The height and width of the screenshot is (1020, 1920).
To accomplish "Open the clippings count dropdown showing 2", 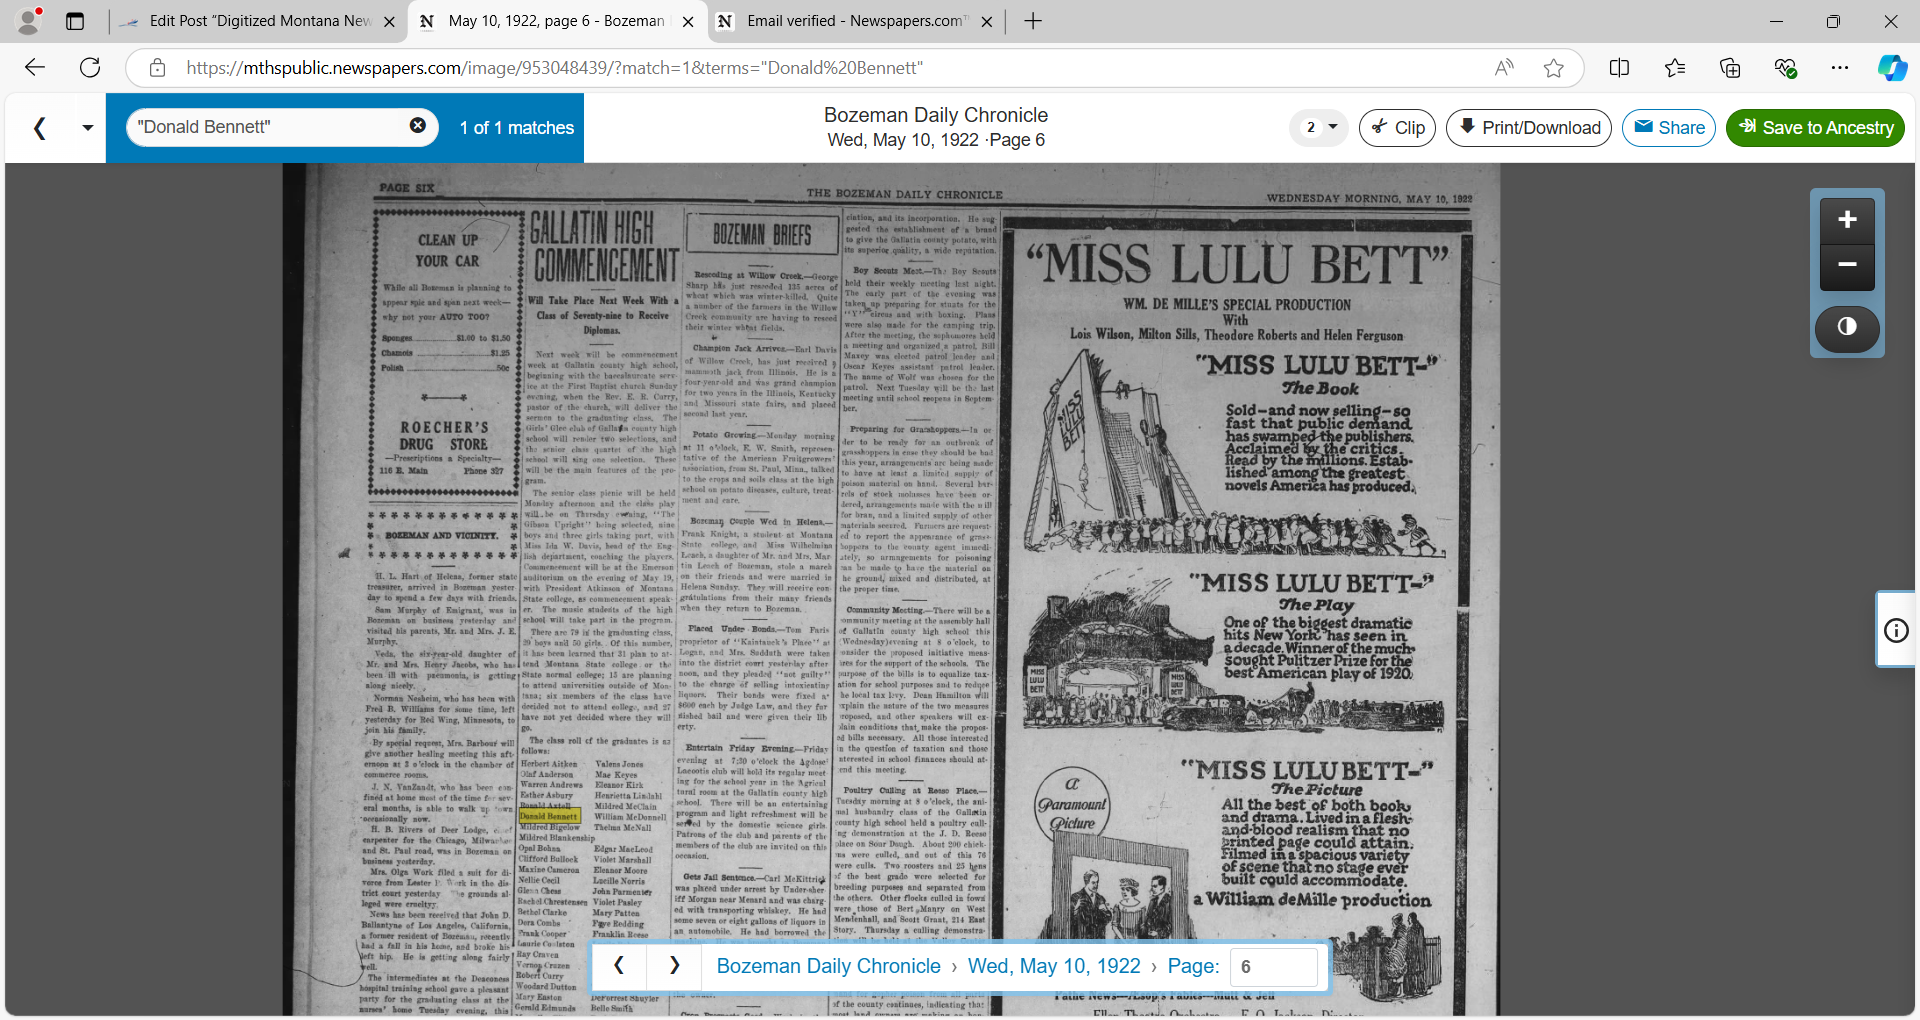I will pos(1320,128).
